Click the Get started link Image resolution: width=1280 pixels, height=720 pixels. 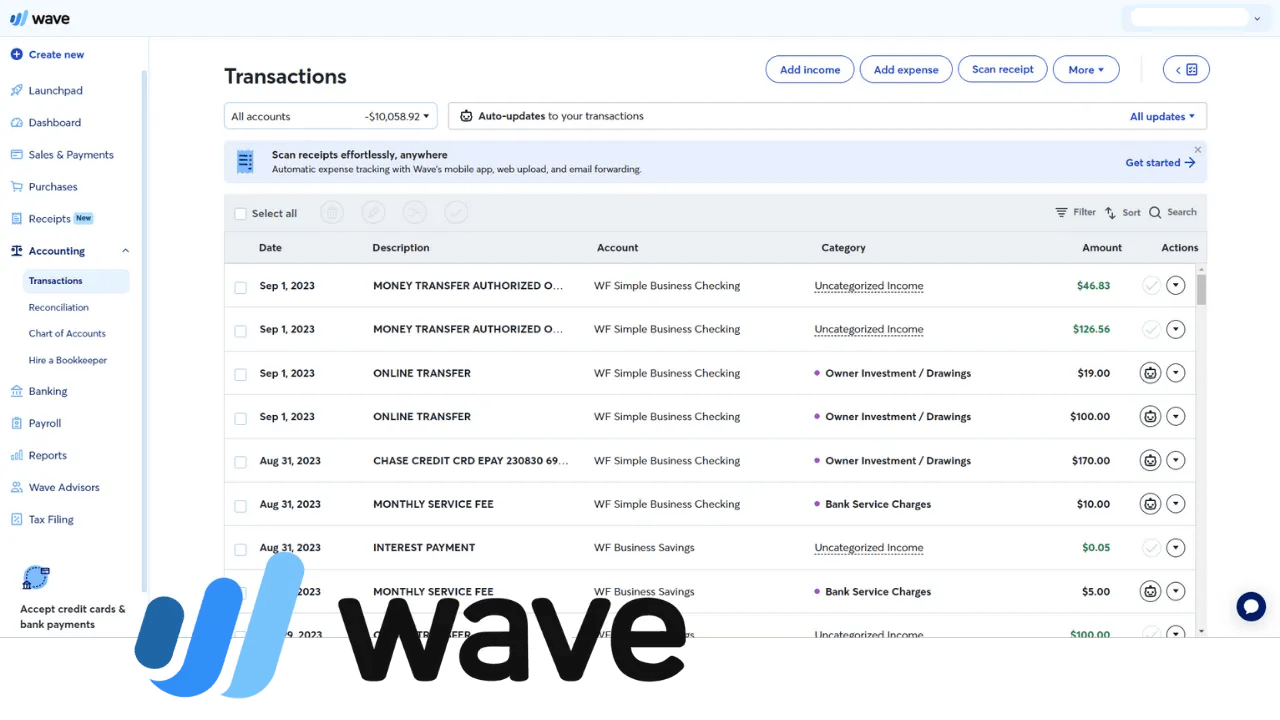(x=1160, y=162)
